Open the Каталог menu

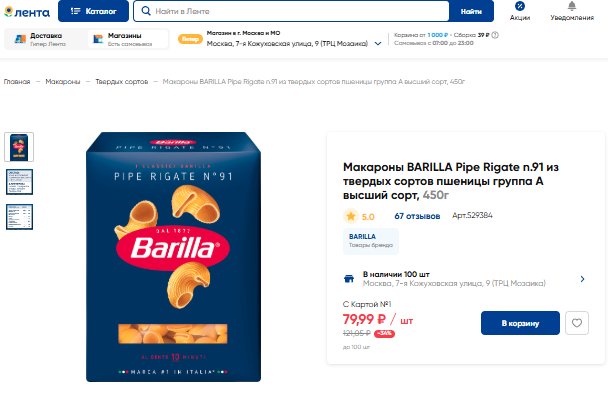(93, 11)
